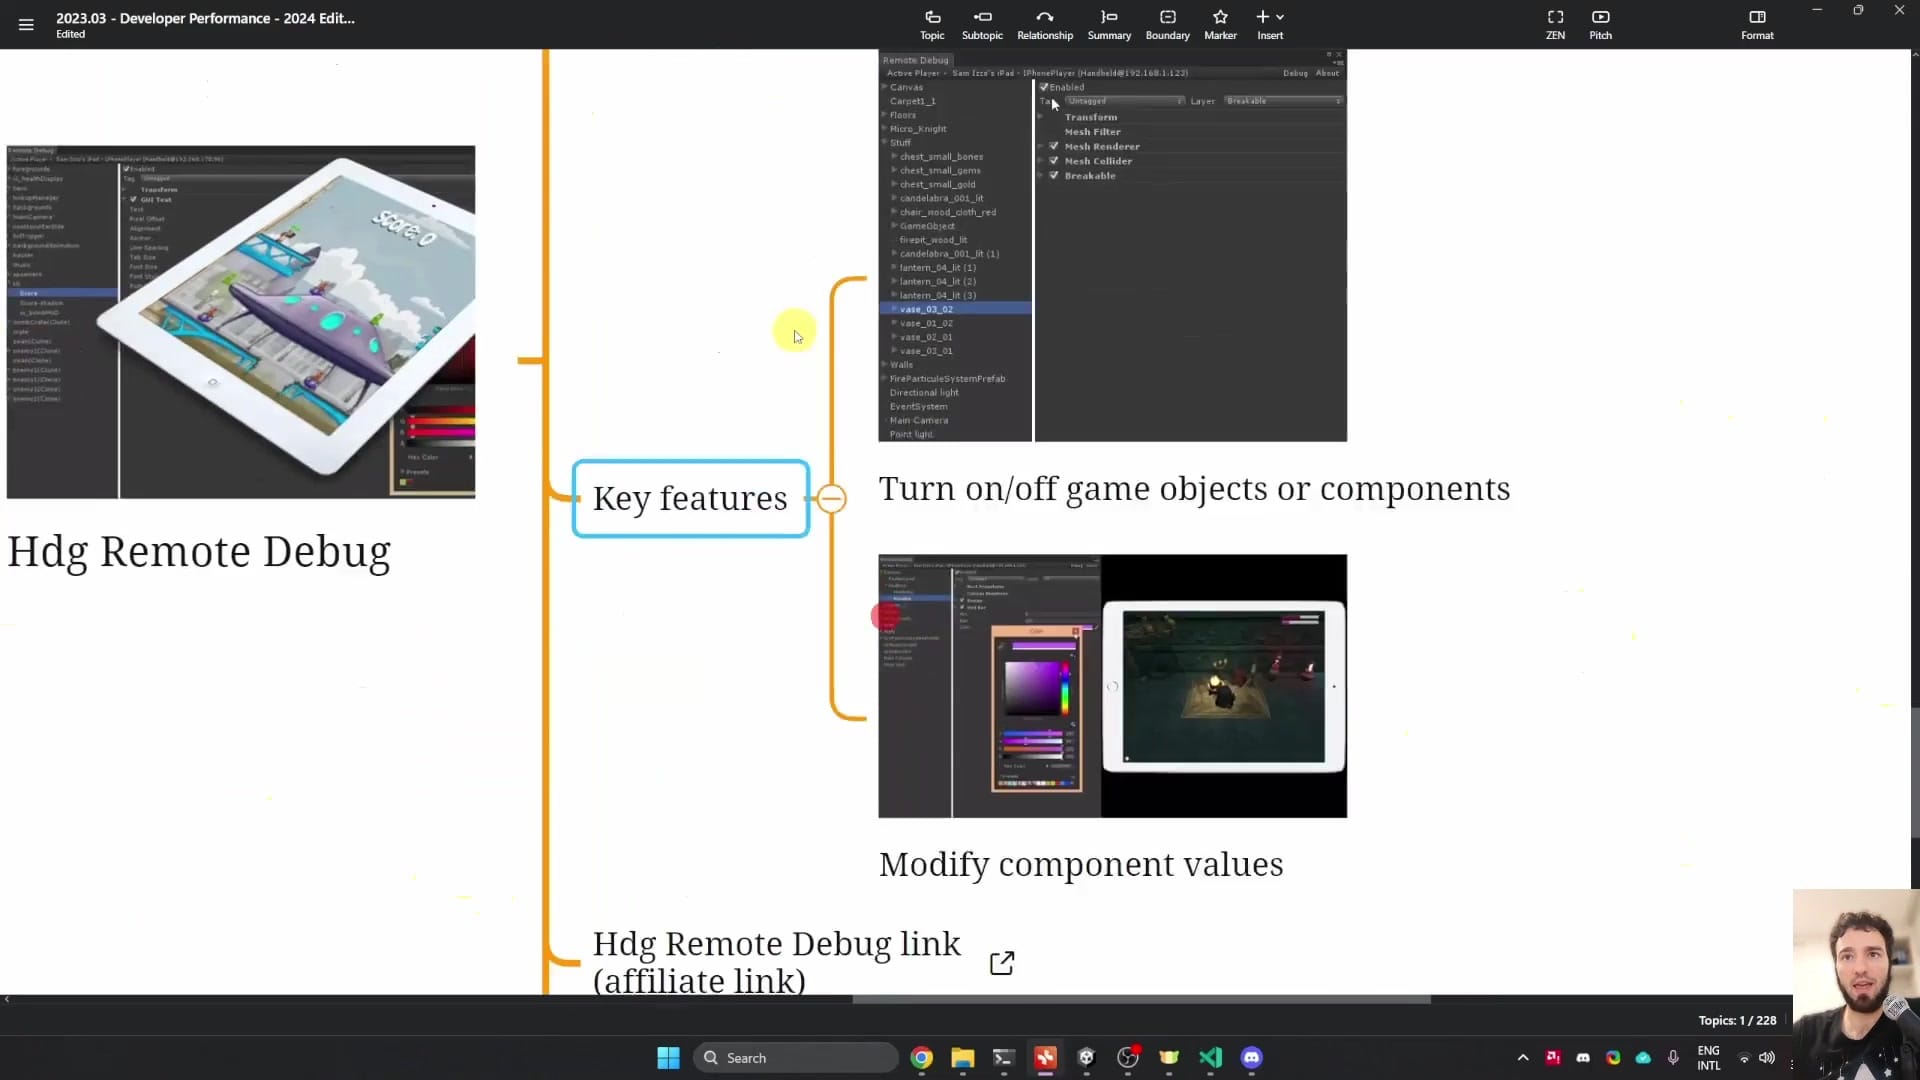
Task: Add a Boundary around topics
Action: coord(1167,24)
